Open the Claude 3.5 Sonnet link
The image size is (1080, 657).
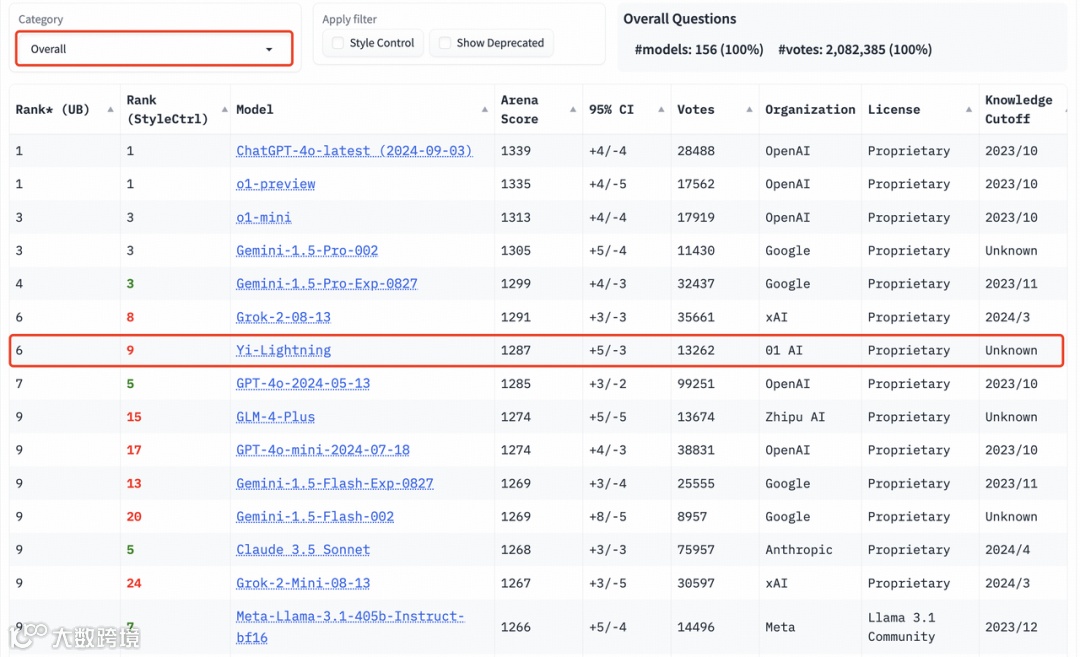tap(303, 550)
